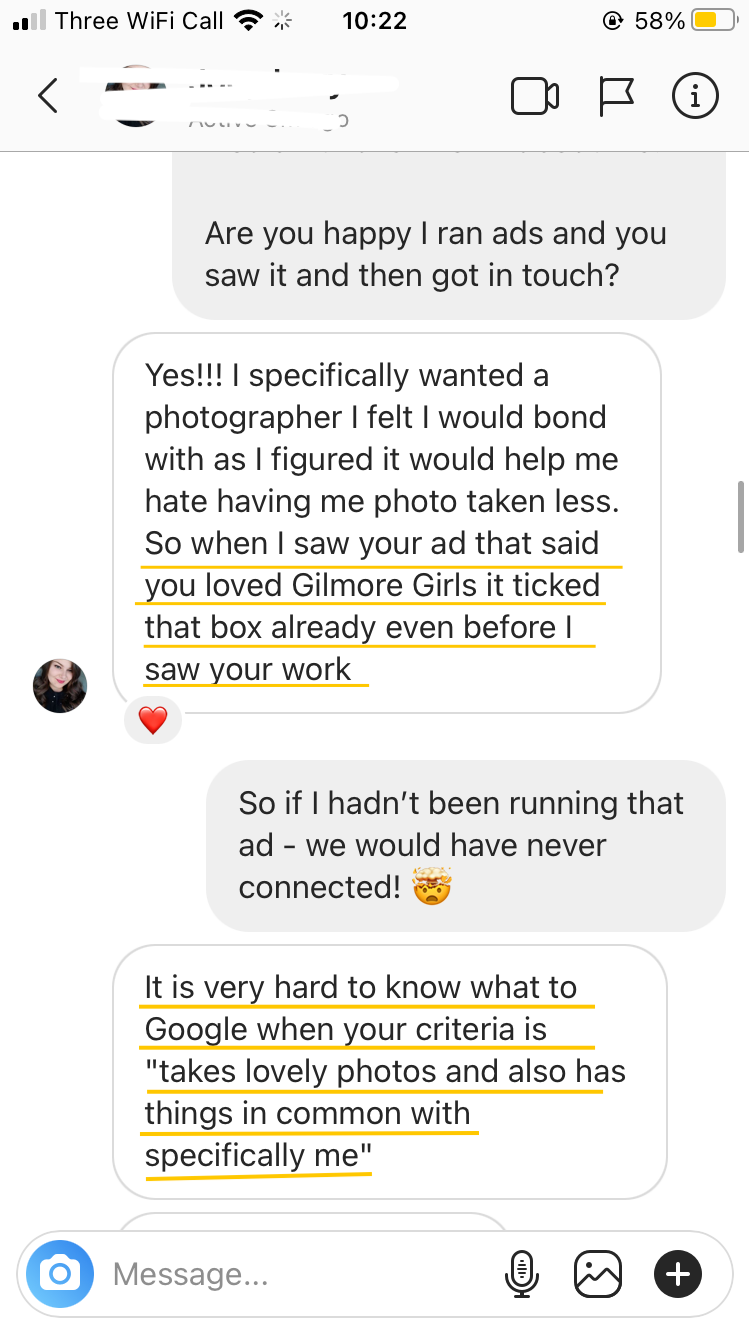Open the sender's profile picture beside message
The height and width of the screenshot is (1333, 749).
[60, 686]
